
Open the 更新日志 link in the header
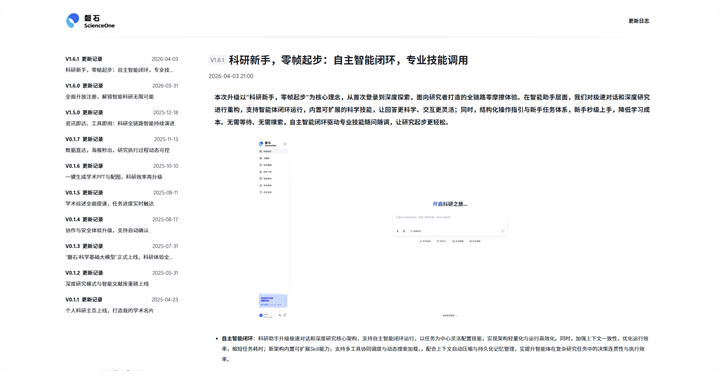pos(638,21)
